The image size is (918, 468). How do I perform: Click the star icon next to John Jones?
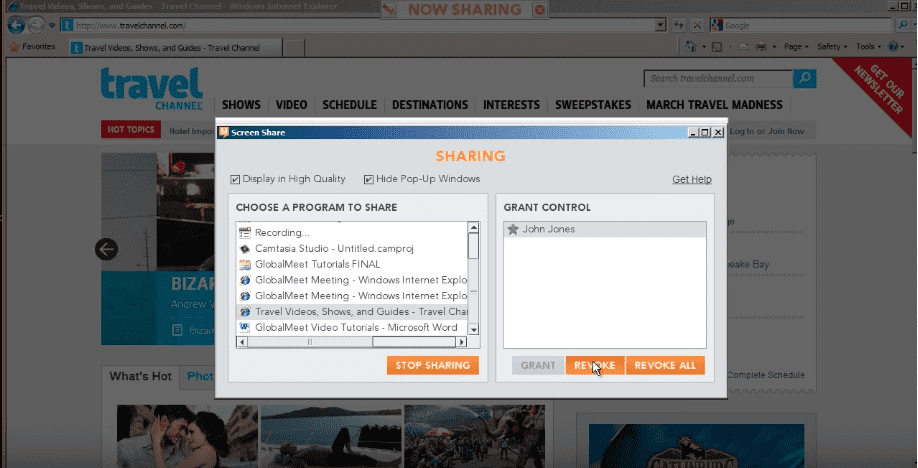coord(513,230)
